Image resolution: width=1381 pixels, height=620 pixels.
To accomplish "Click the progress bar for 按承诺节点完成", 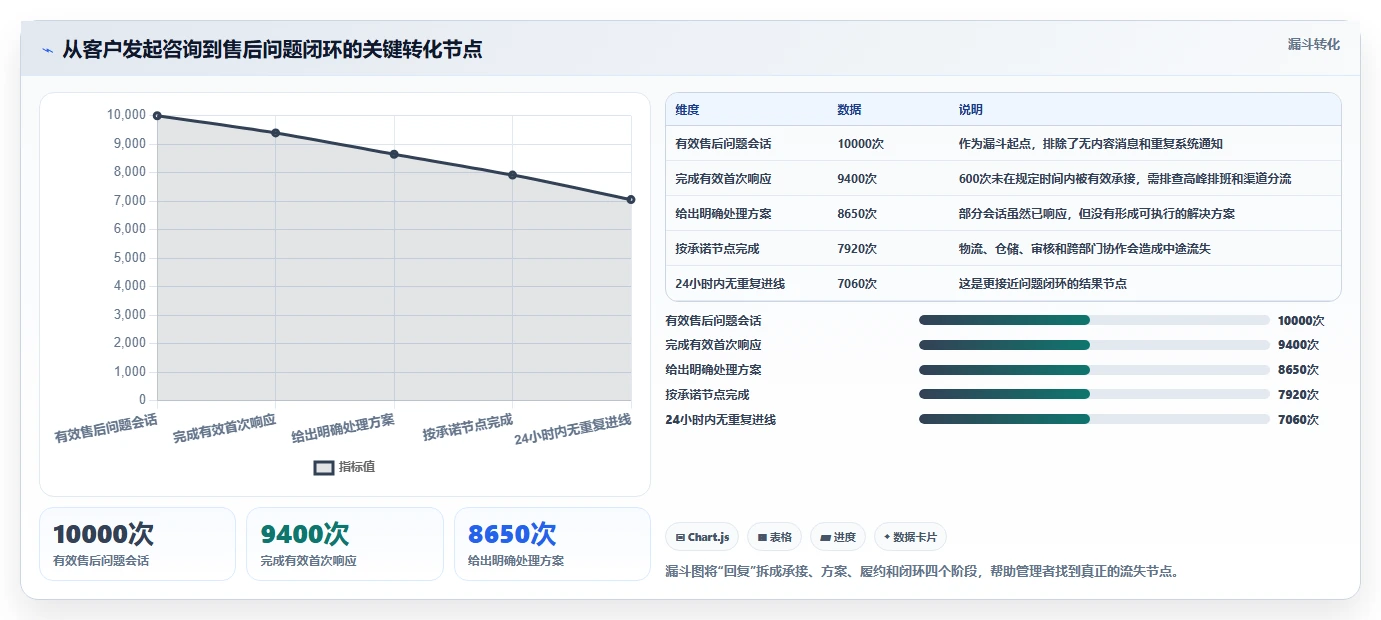I will point(1094,394).
